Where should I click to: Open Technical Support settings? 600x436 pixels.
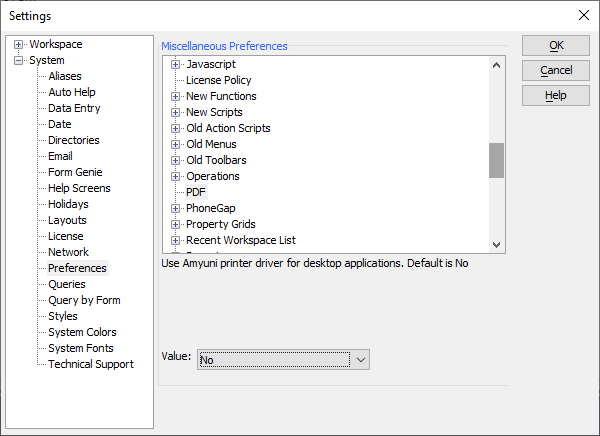coord(91,364)
